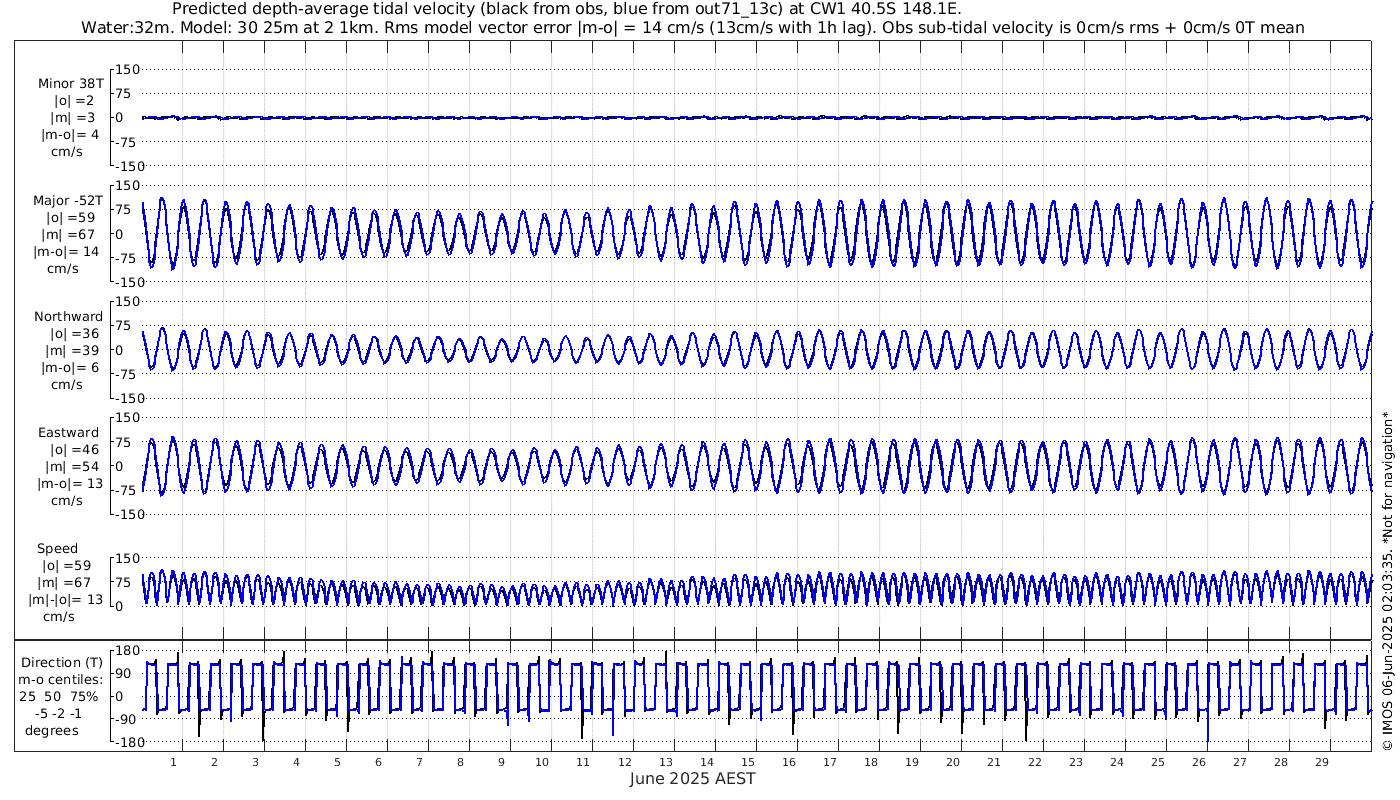Click day 15 tick on the date axis
The image size is (1400, 800).
[747, 762]
